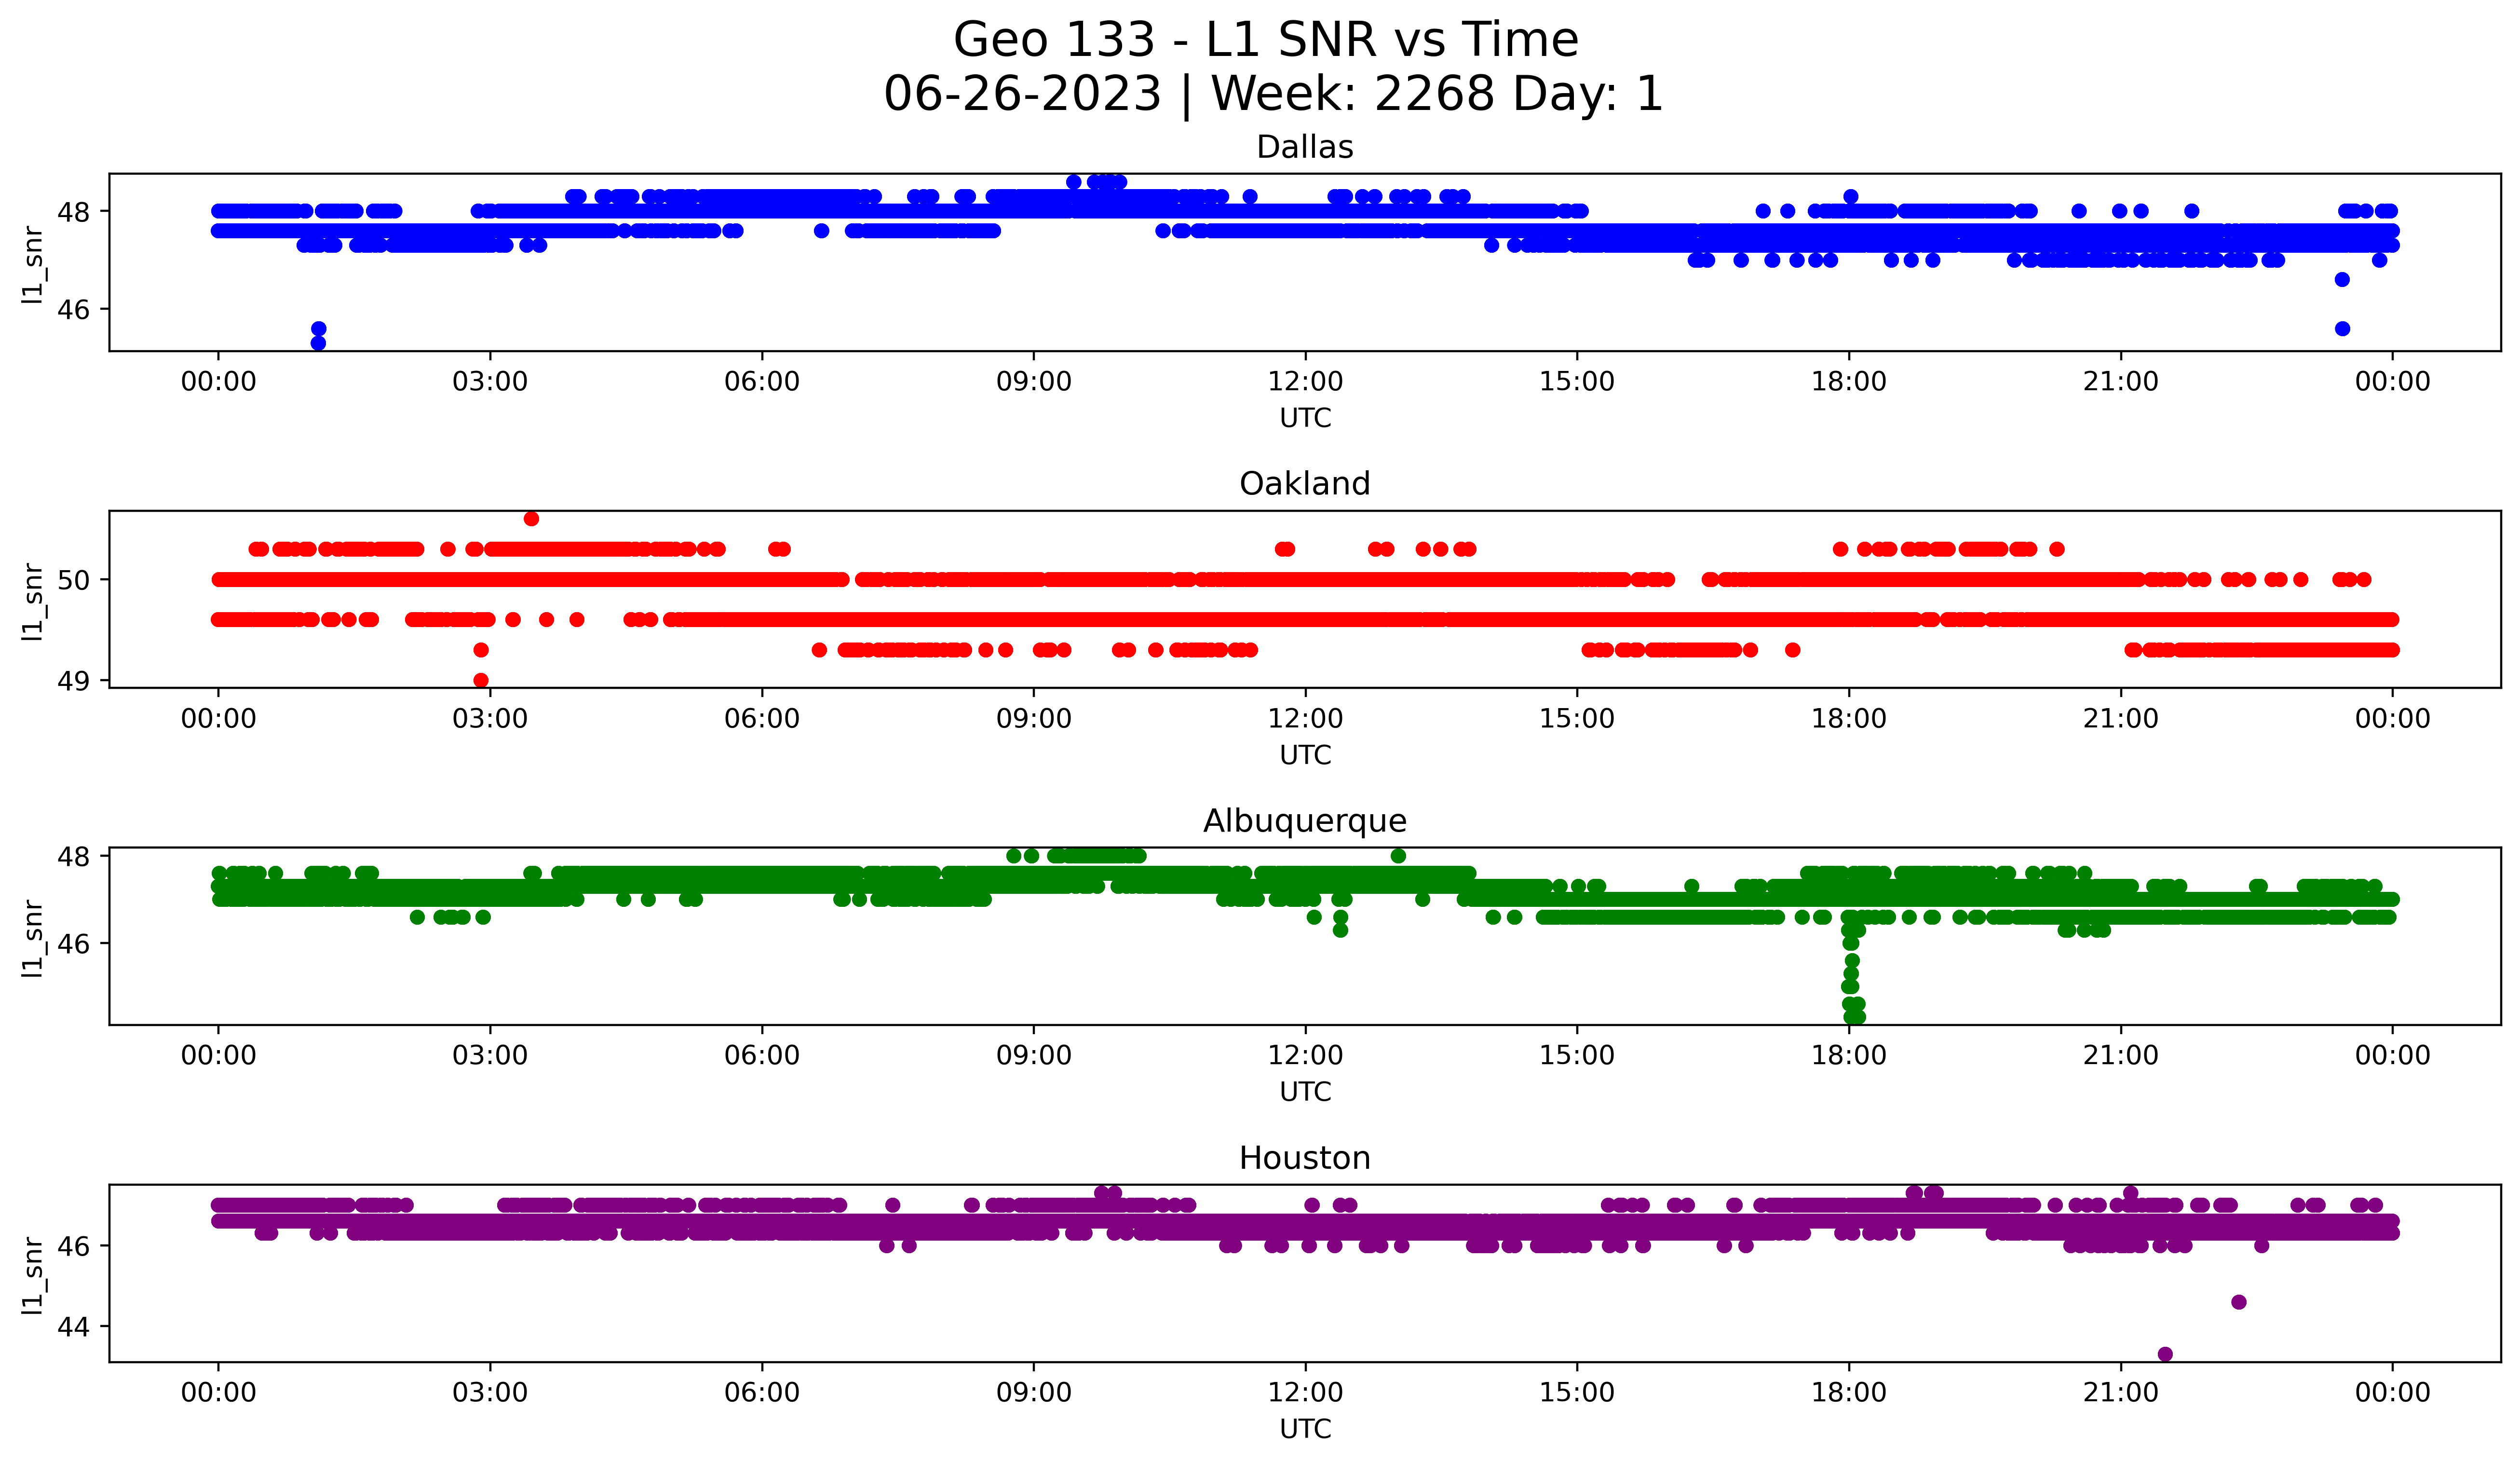Click the lowest purple outlier point in Houston plot
This screenshot has width=2520, height=1463.
click(2165, 1354)
